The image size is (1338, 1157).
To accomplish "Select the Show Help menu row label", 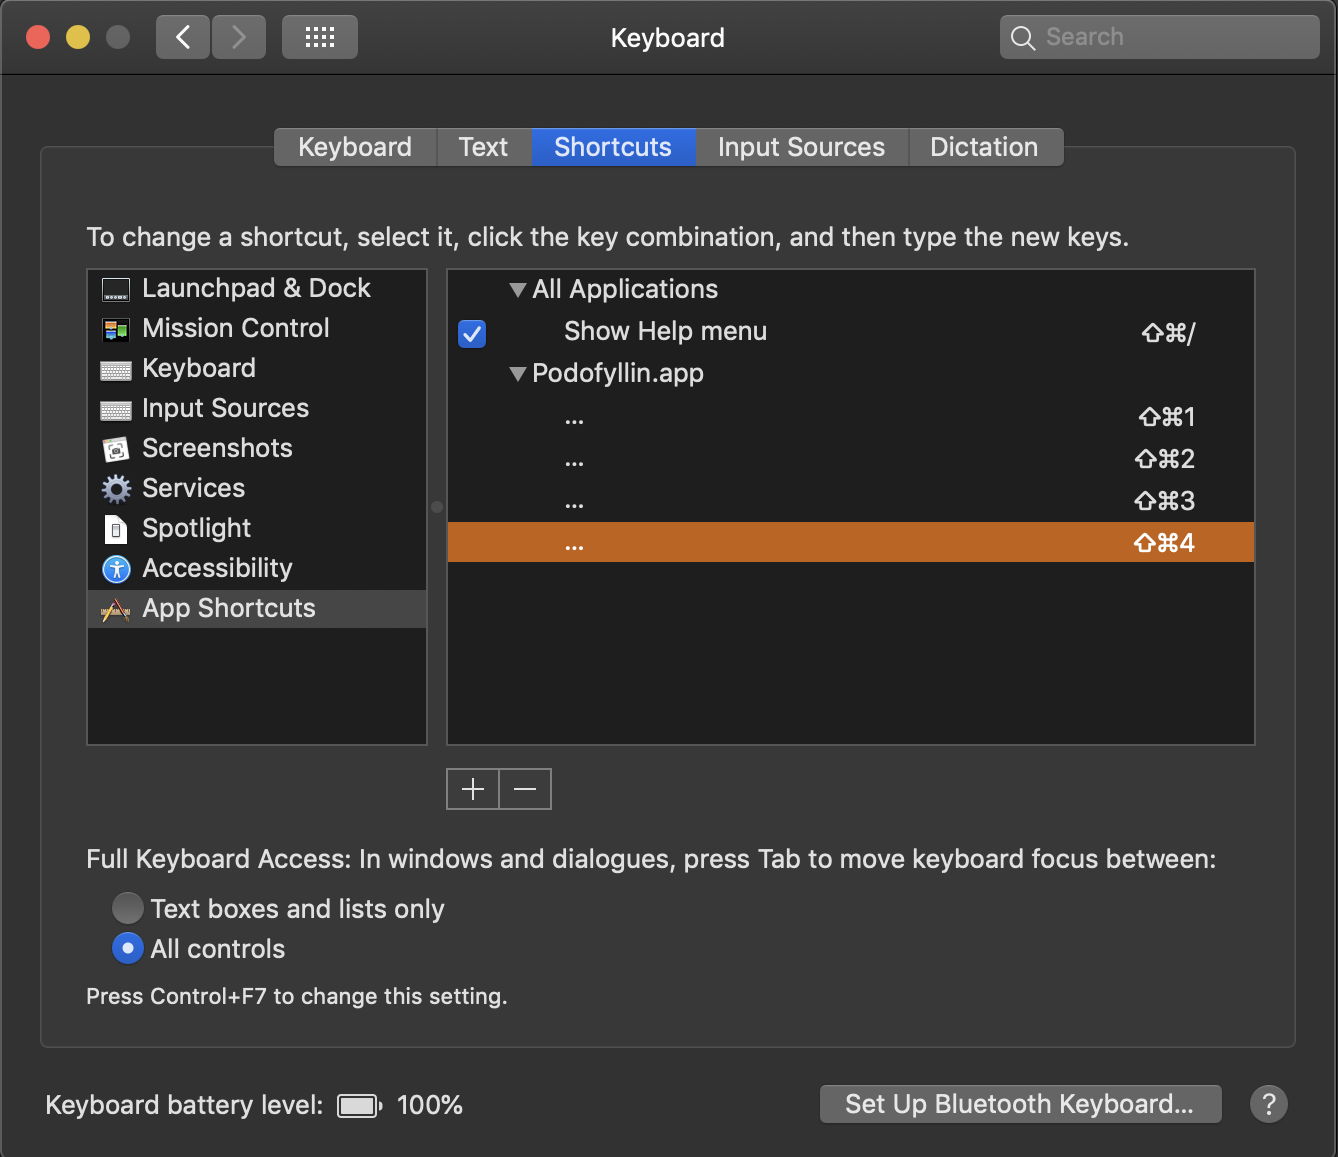I will point(665,331).
